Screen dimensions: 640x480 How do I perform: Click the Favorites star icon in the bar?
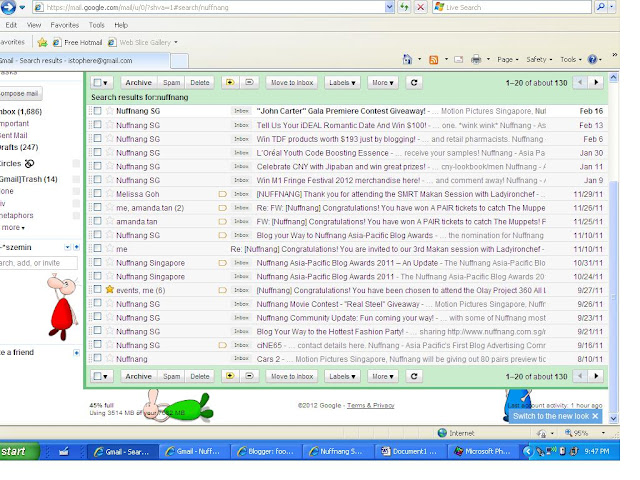(x=42, y=42)
